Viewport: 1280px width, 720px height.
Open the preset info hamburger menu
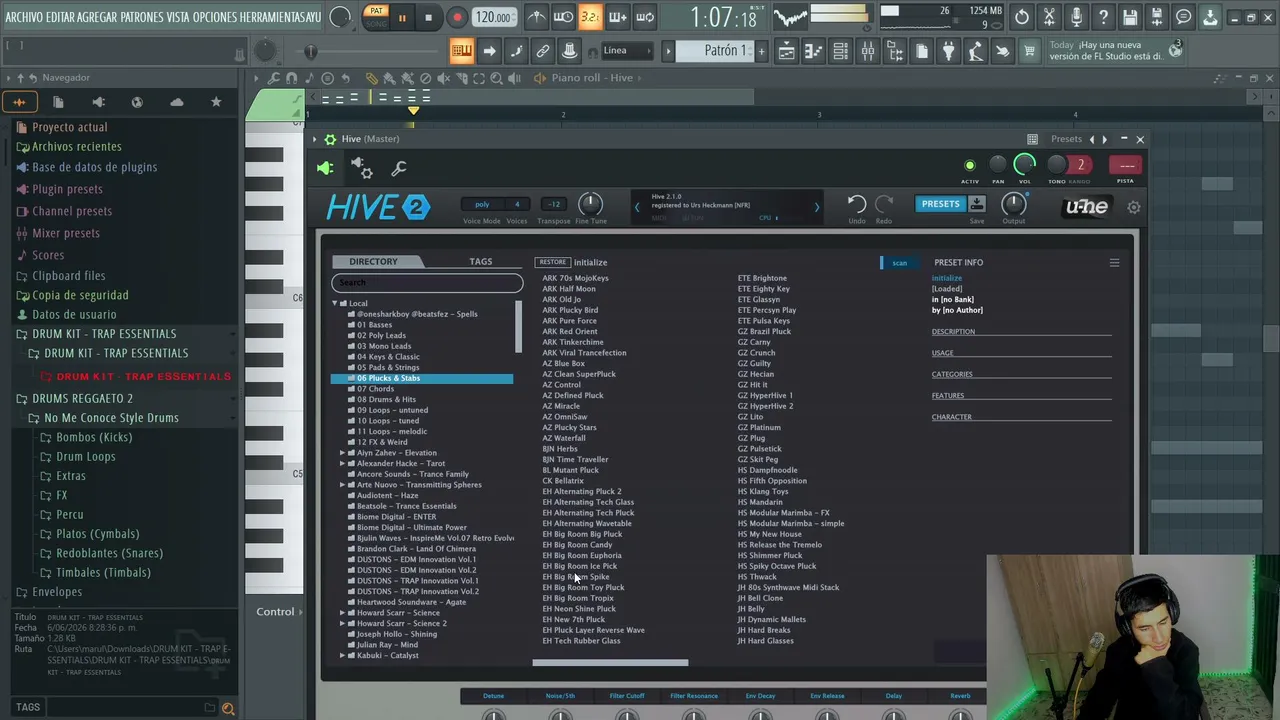(1114, 263)
